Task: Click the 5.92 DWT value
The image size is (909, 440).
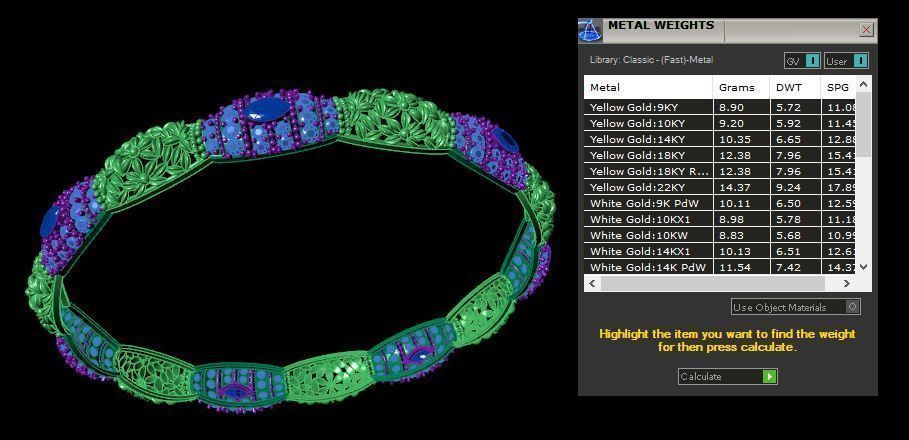Action: click(788, 123)
